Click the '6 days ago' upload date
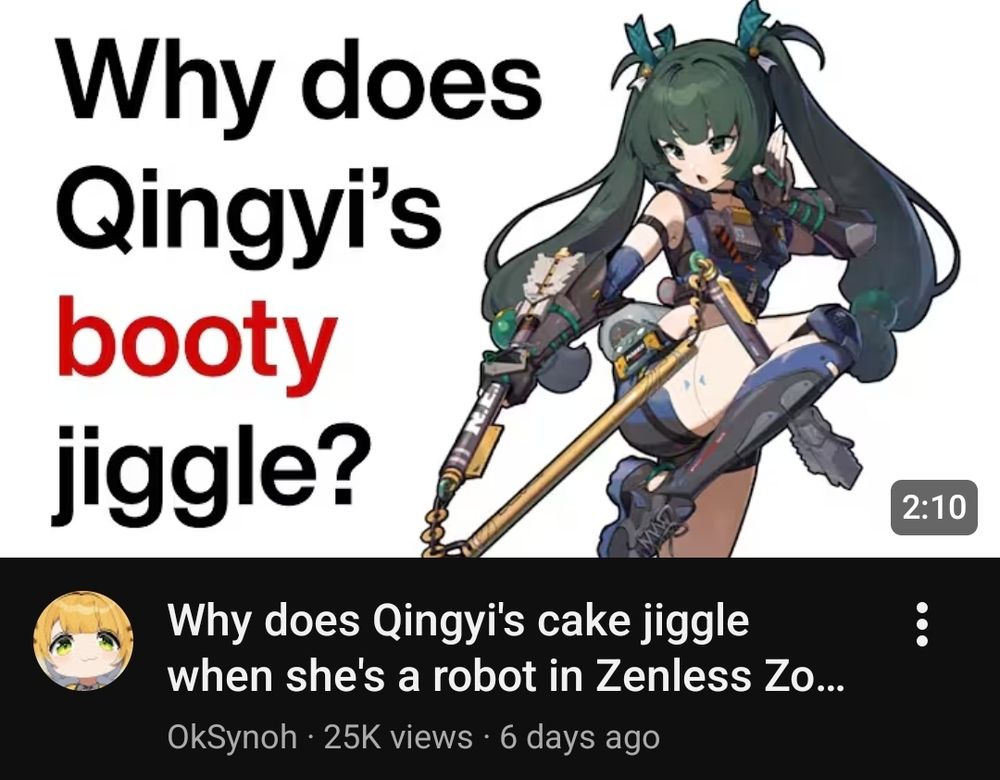This screenshot has height=780, width=1000. click(579, 738)
